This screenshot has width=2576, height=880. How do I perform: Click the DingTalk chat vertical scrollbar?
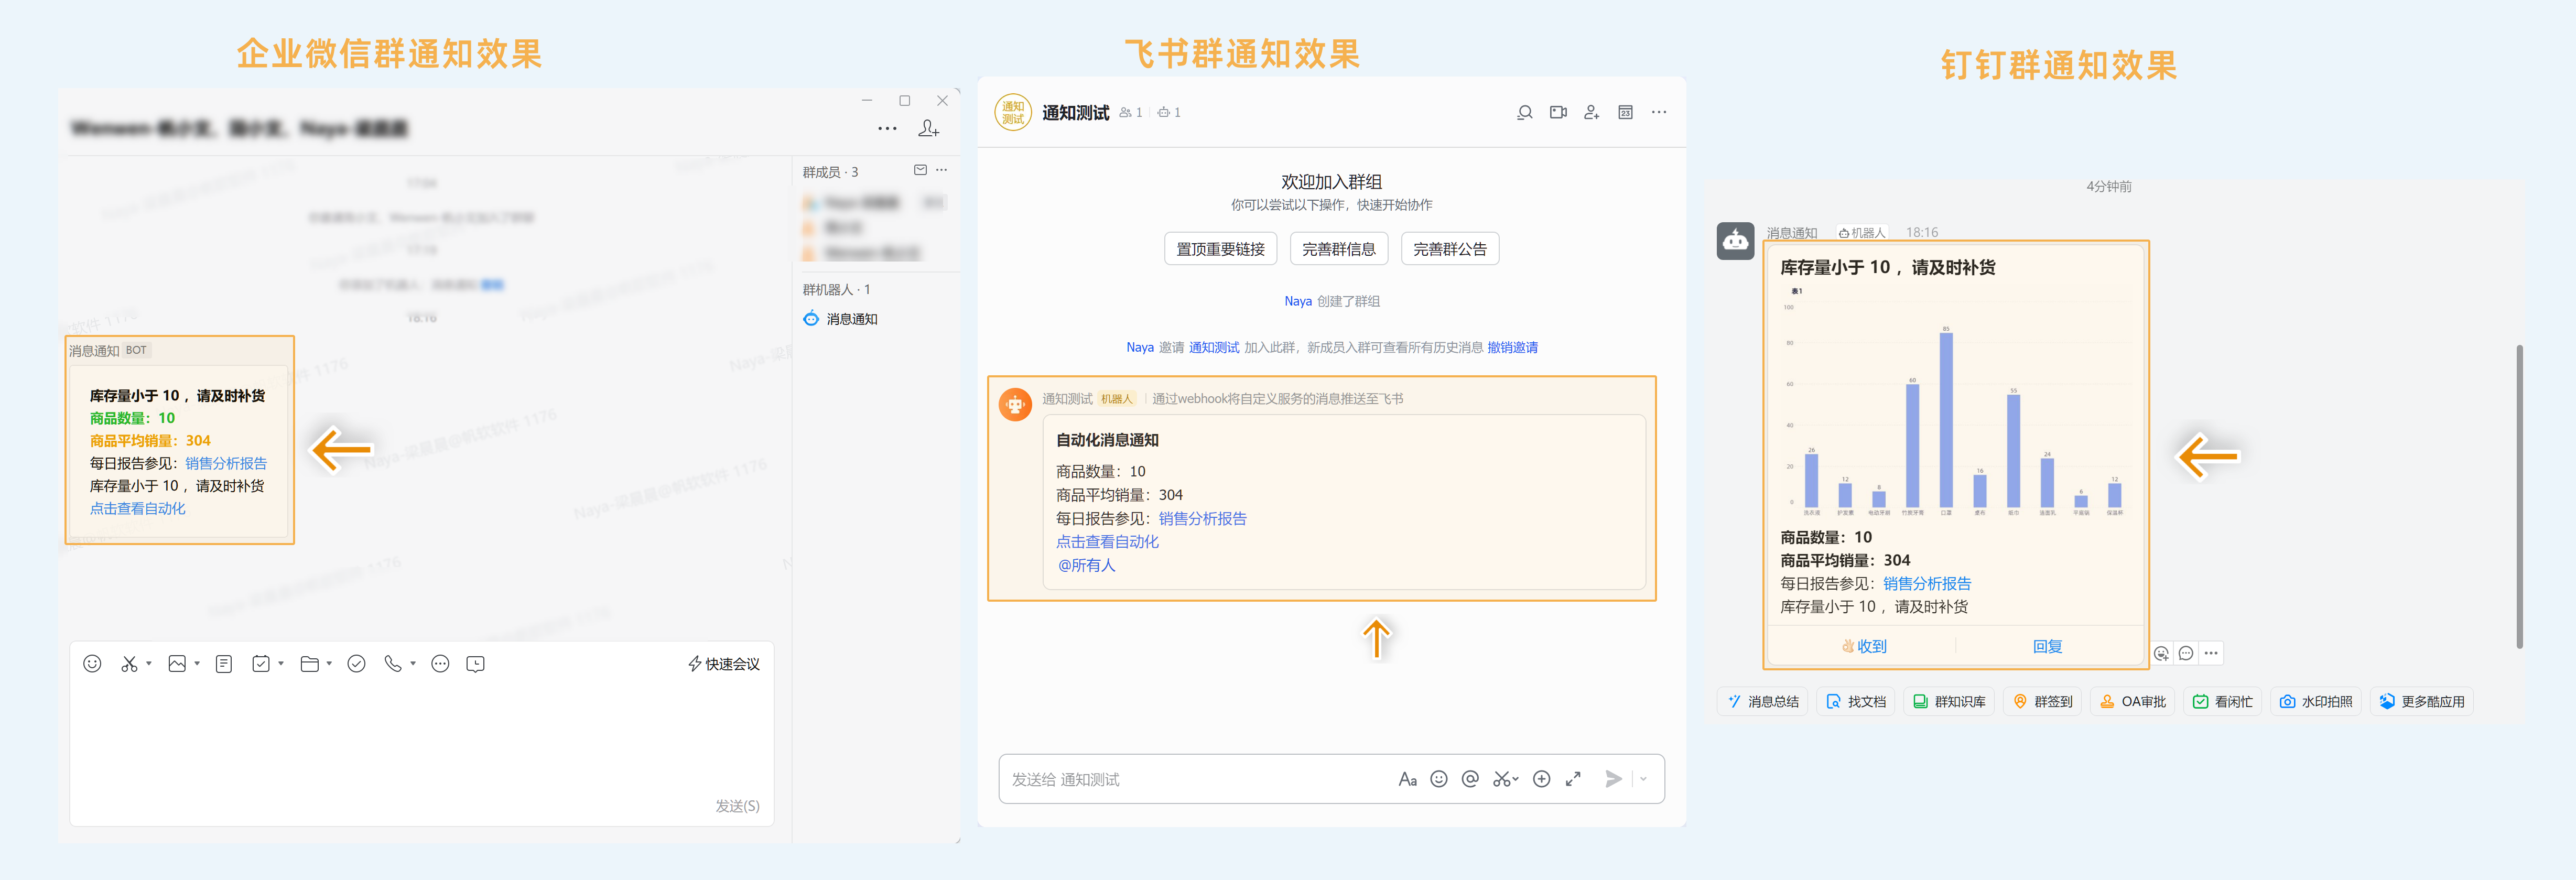click(x=2519, y=496)
